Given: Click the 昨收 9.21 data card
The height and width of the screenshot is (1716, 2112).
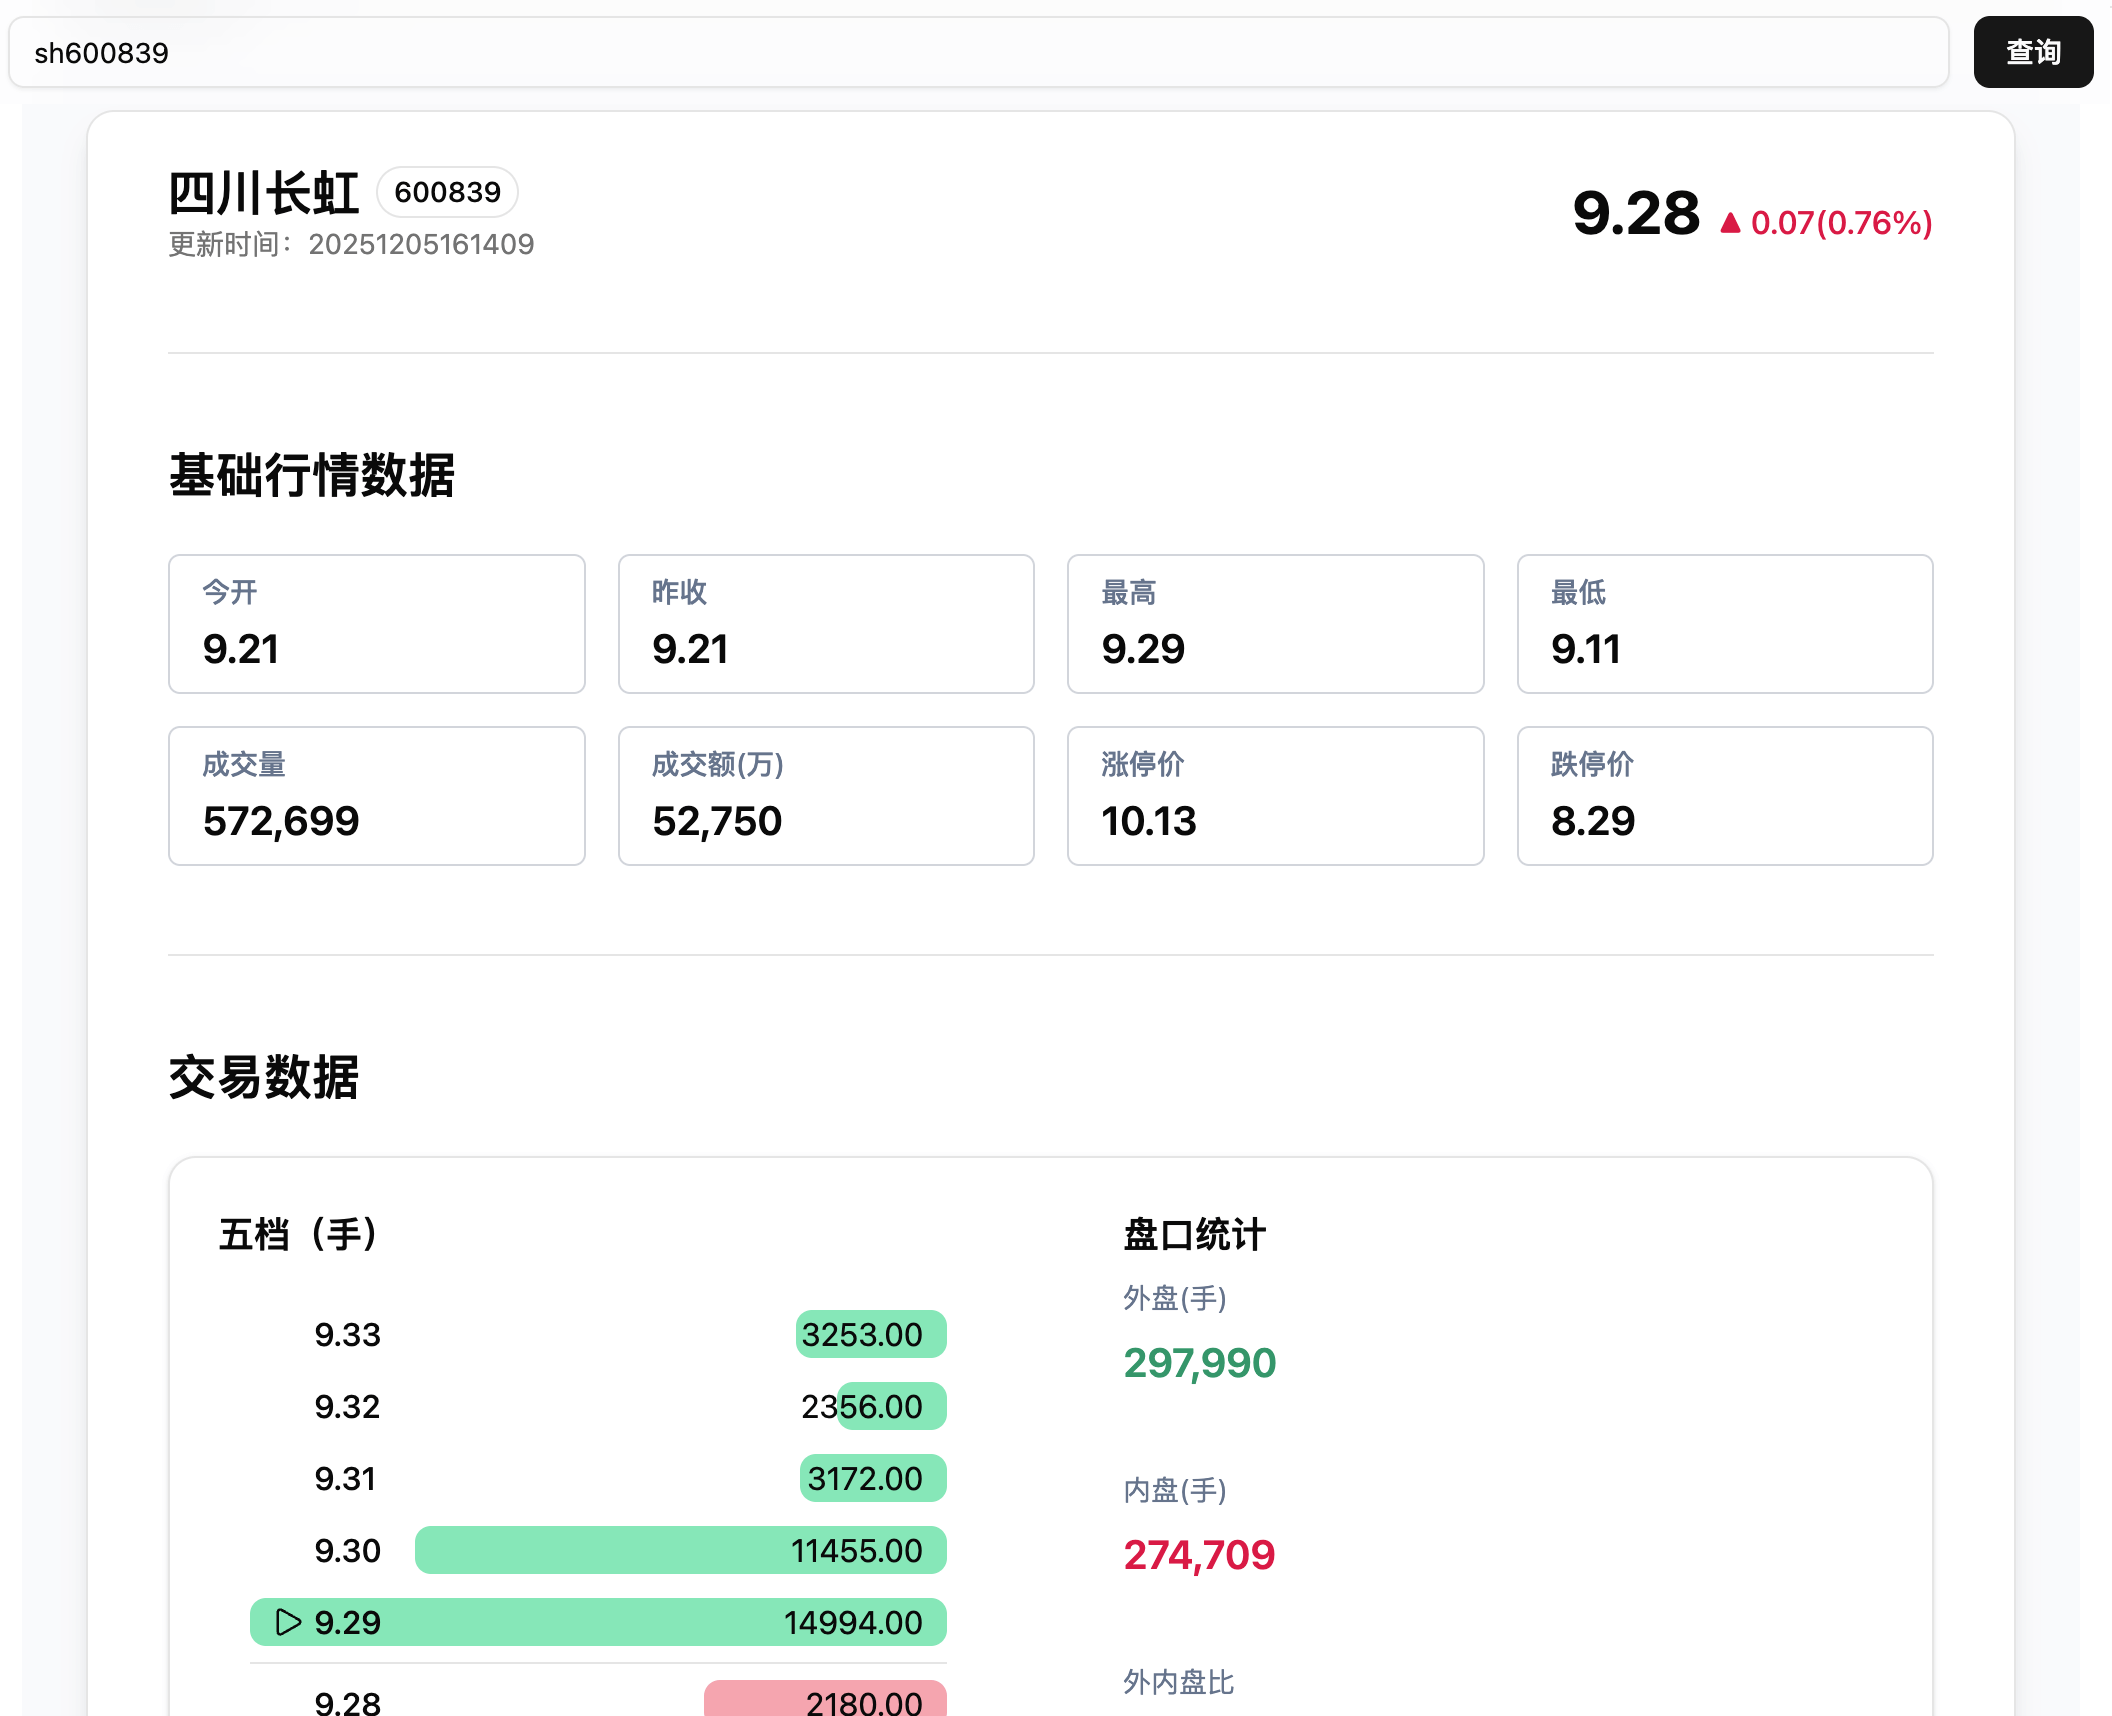Looking at the screenshot, I should point(825,624).
